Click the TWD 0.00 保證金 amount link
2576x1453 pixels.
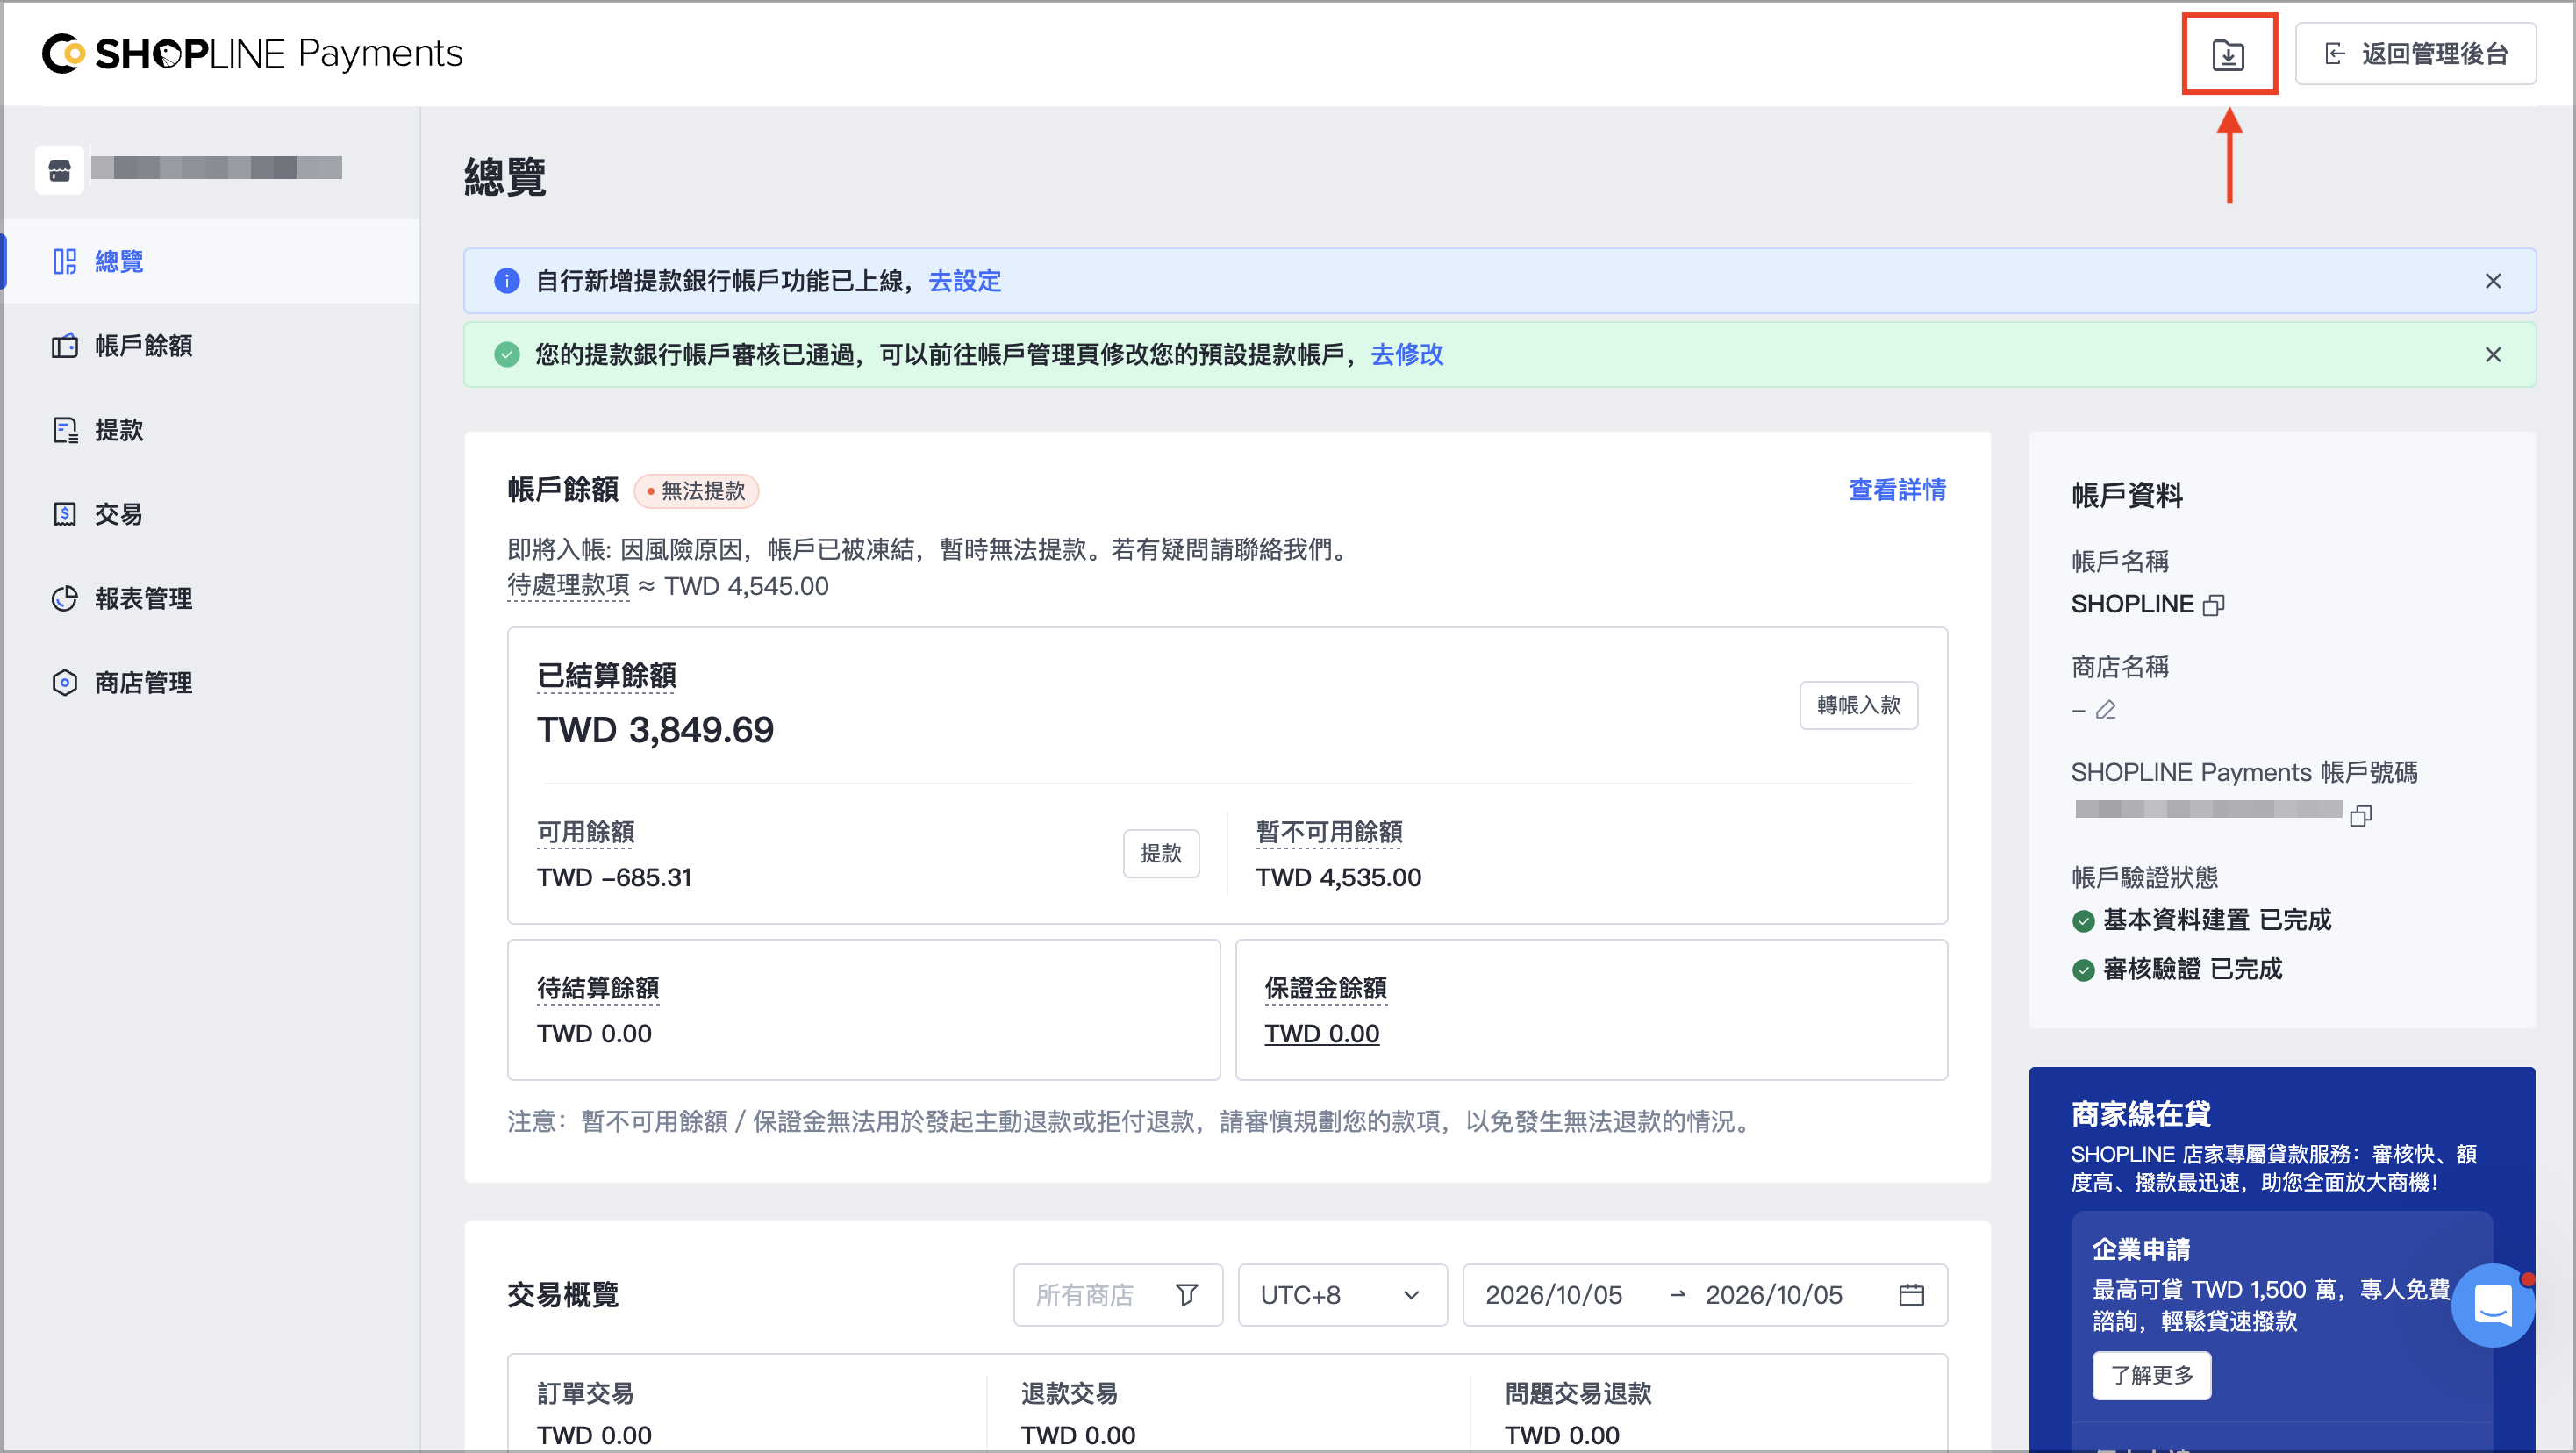1322,1033
